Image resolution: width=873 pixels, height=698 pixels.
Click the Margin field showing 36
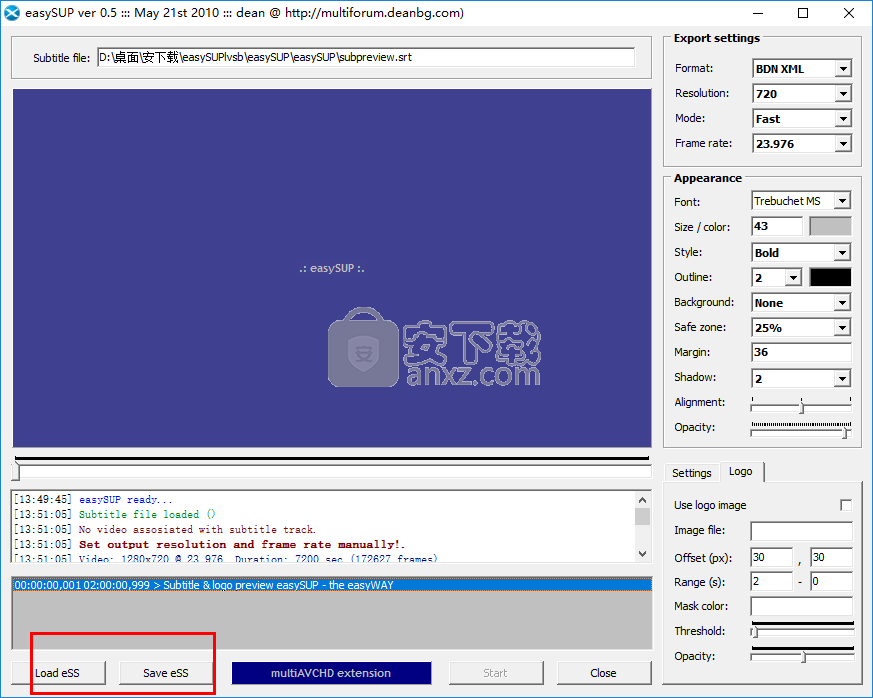click(801, 352)
